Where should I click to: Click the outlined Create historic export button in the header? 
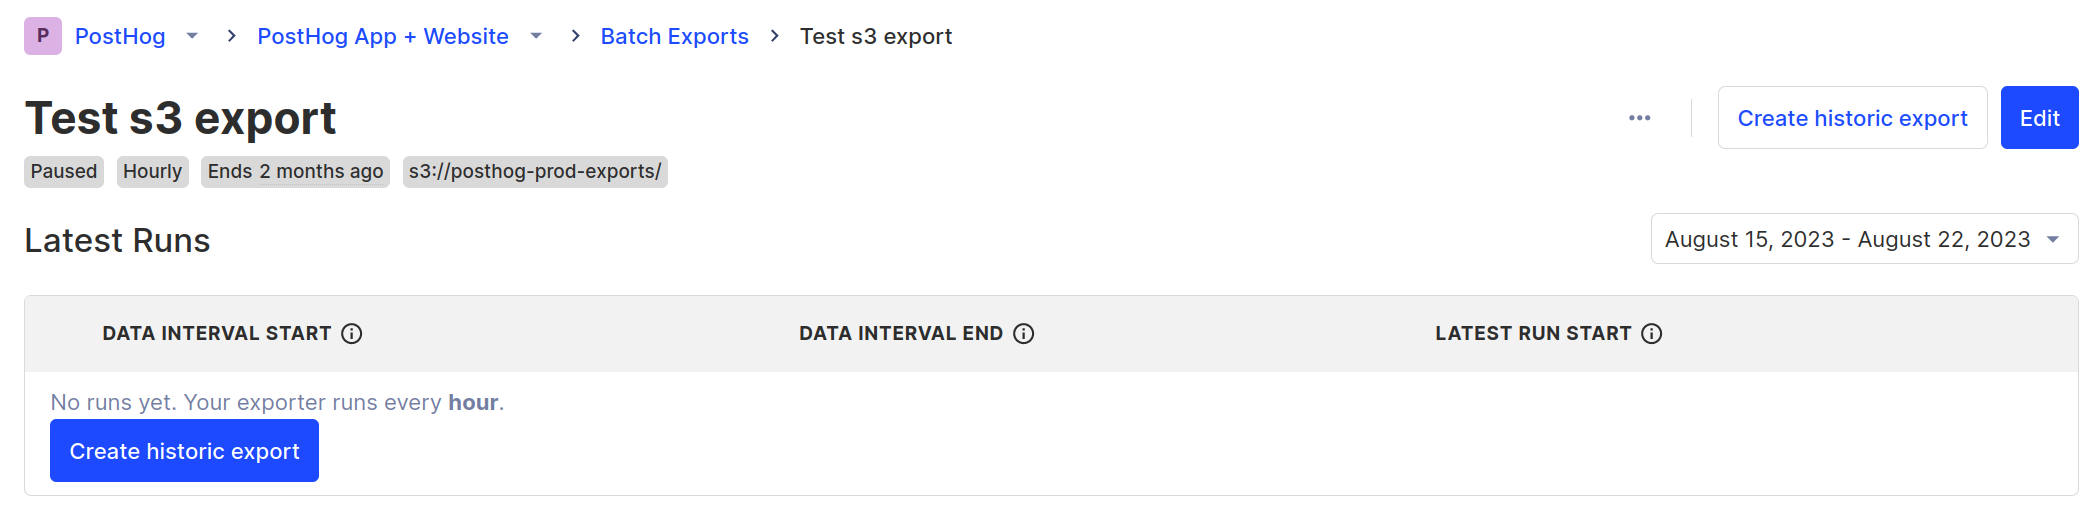(x=1852, y=118)
